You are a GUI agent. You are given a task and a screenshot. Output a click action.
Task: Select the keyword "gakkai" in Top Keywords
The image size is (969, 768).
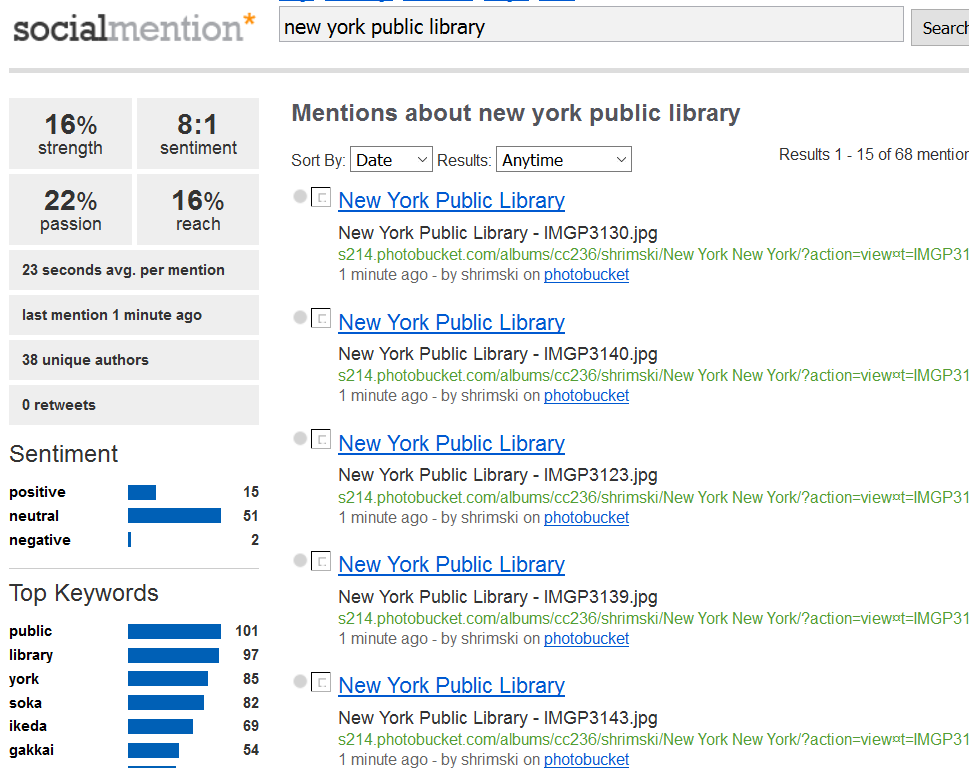tap(32, 750)
